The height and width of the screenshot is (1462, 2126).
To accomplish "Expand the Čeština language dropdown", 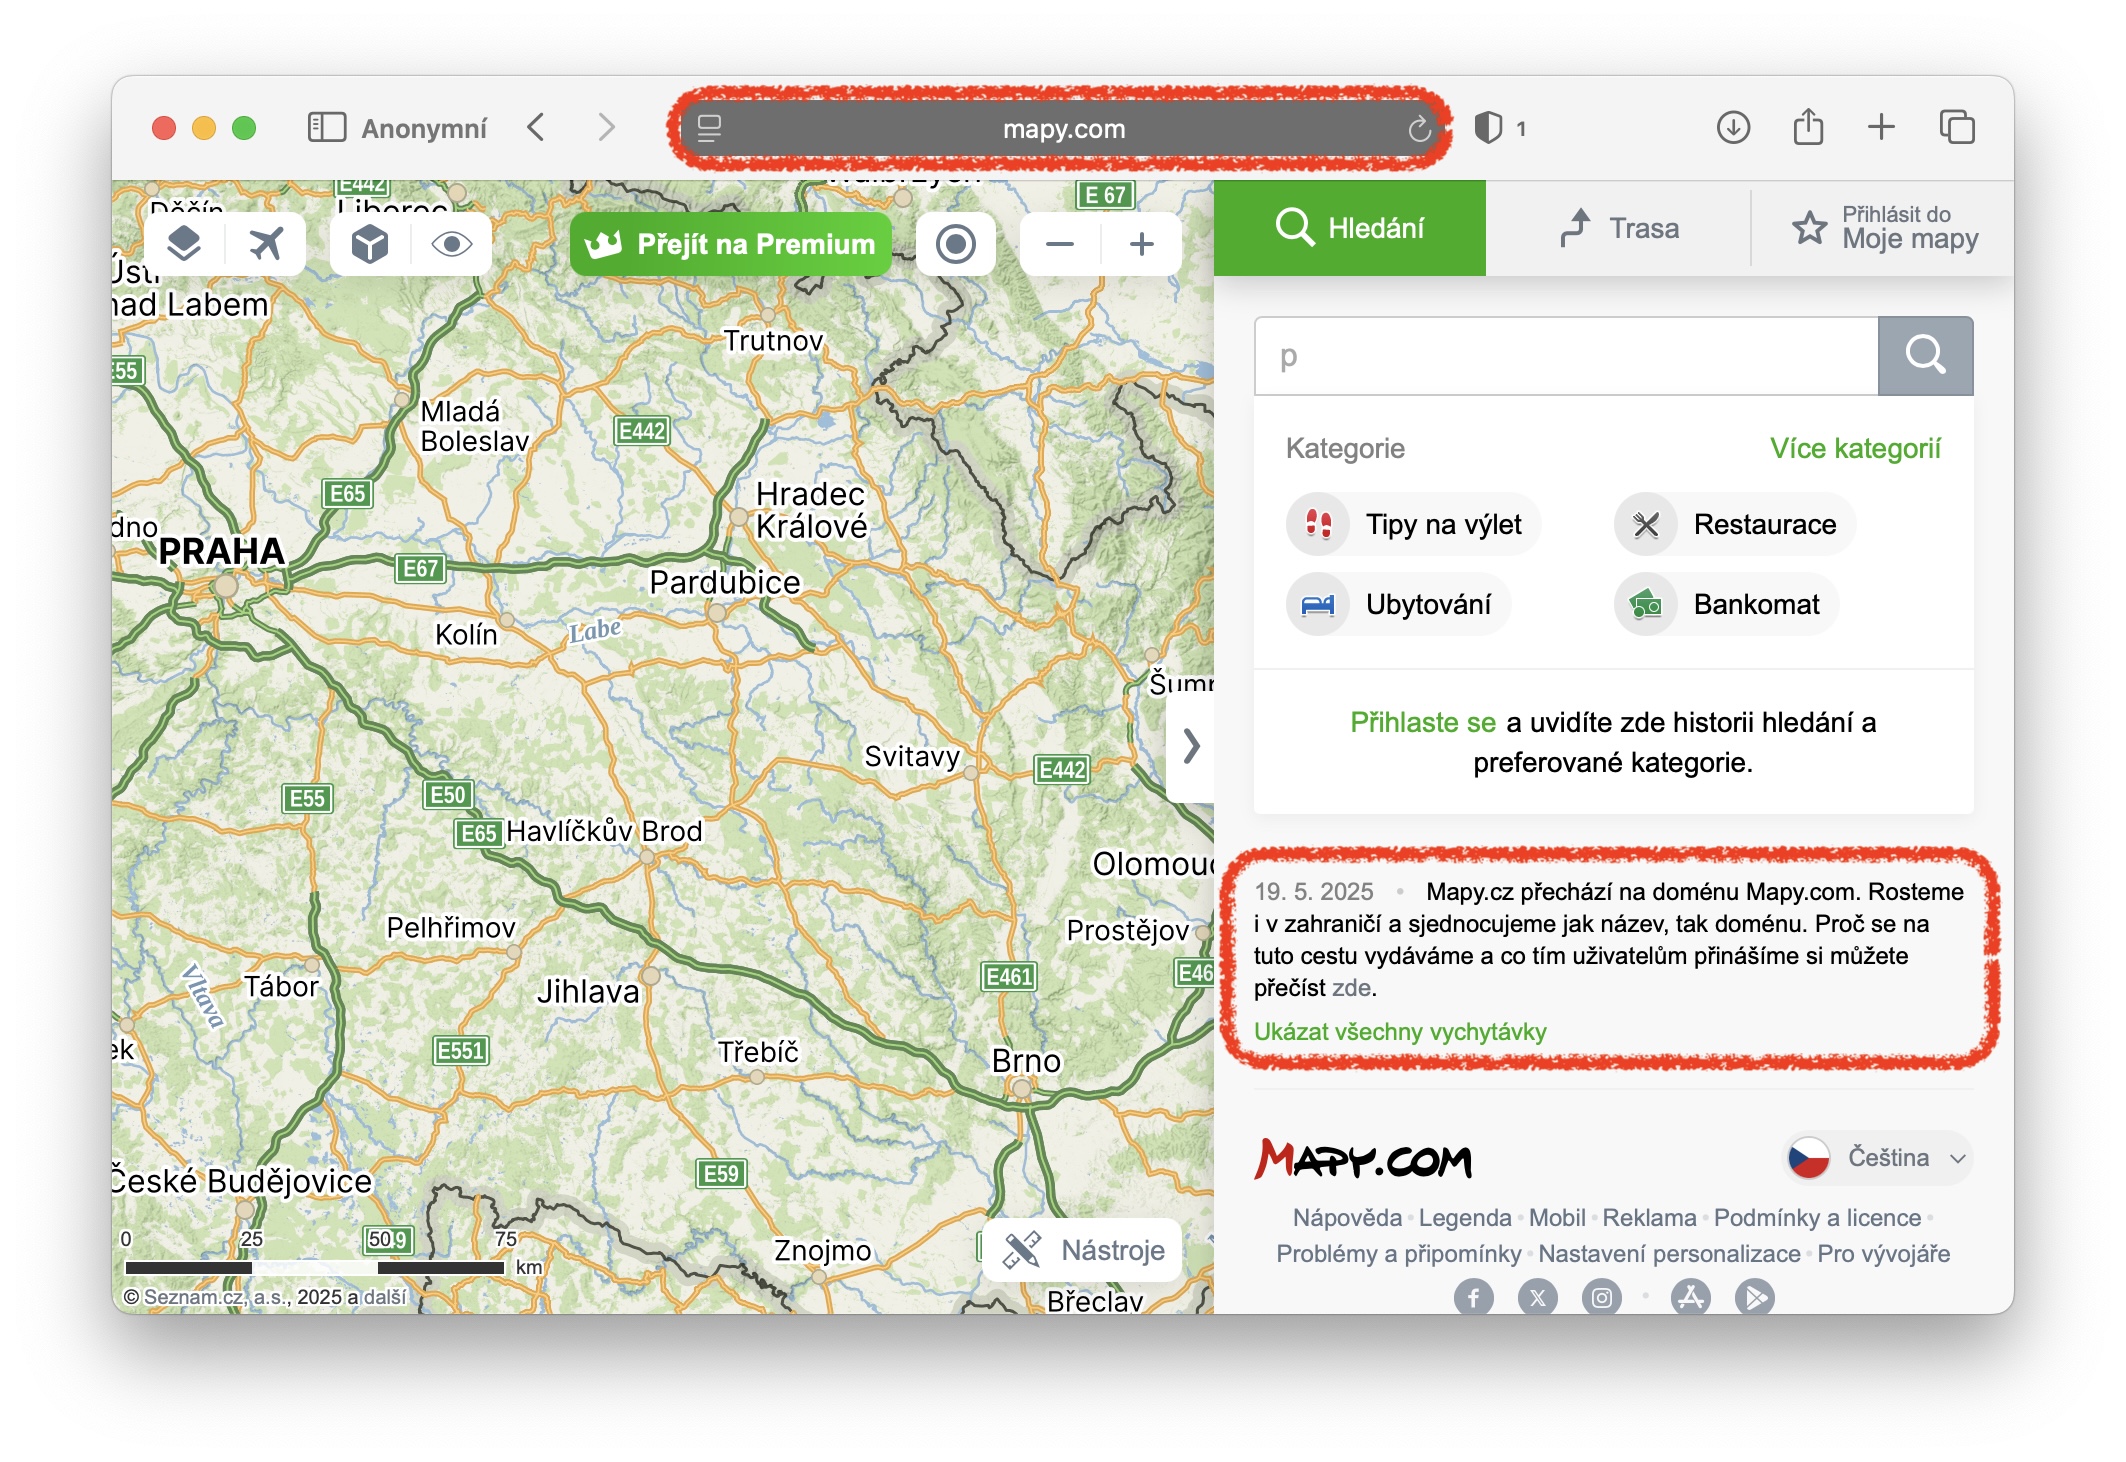I will 1878,1158.
